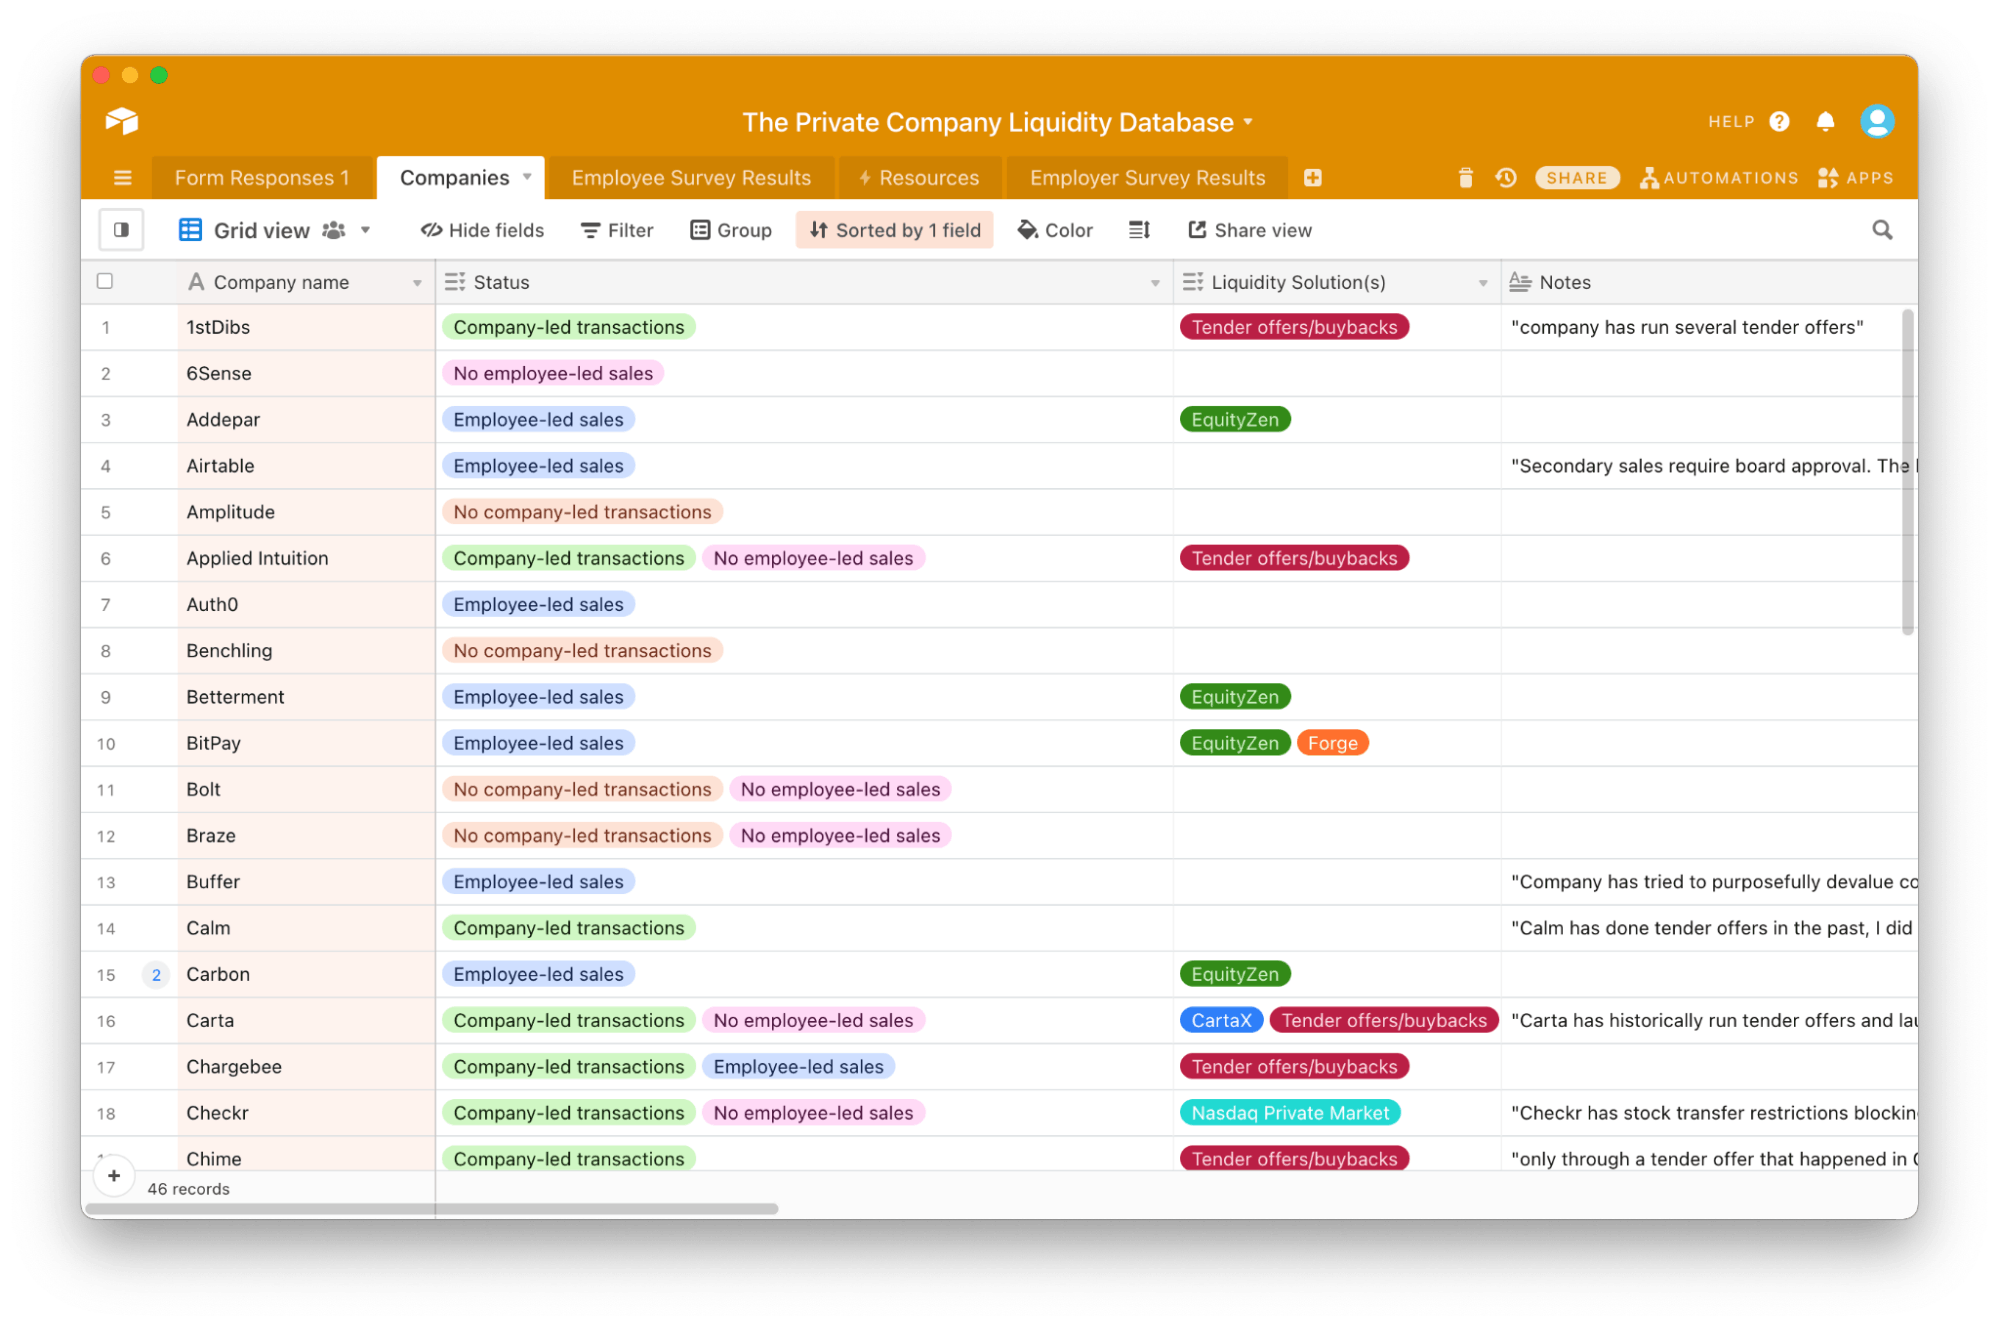Open Automations panel
The image size is (1999, 1326).
point(1718,178)
